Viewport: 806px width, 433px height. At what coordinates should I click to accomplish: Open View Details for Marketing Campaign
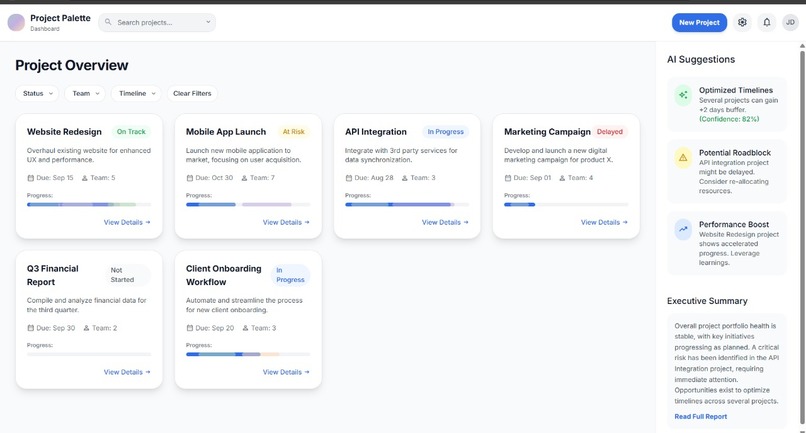(x=604, y=222)
